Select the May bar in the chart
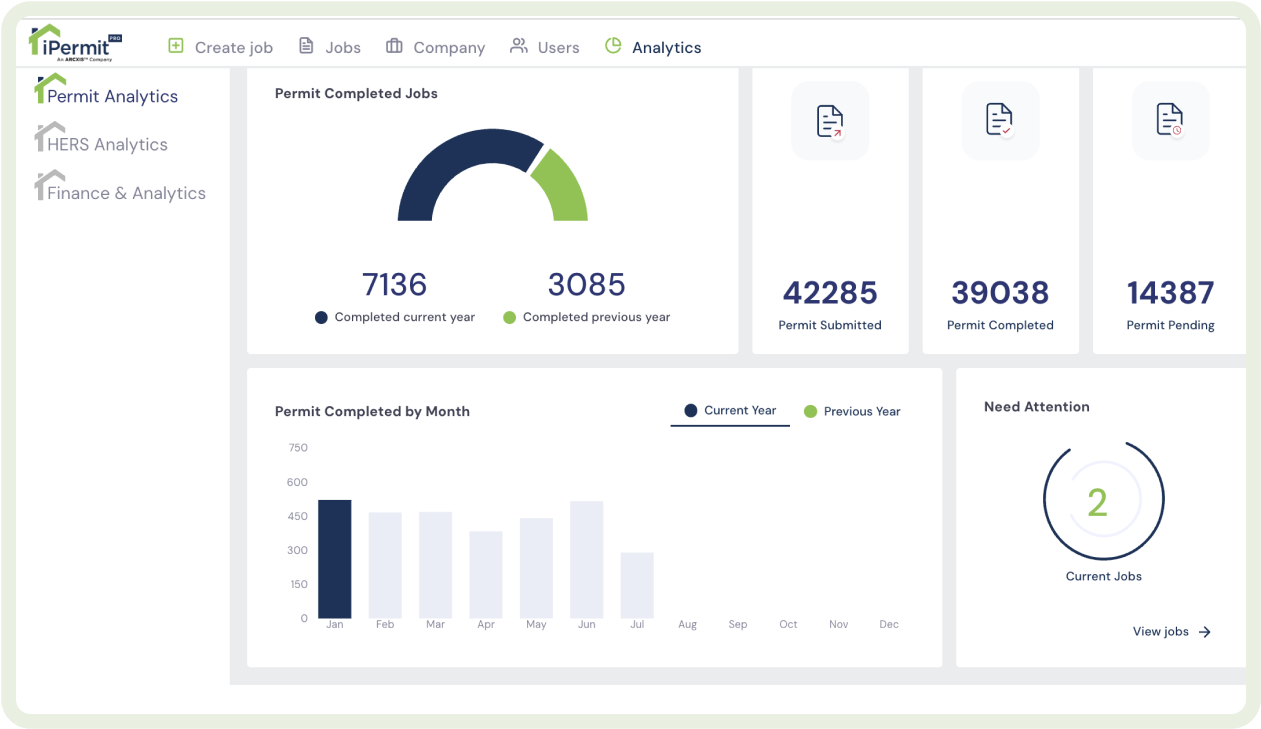This screenshot has width=1261, height=729. (x=536, y=568)
